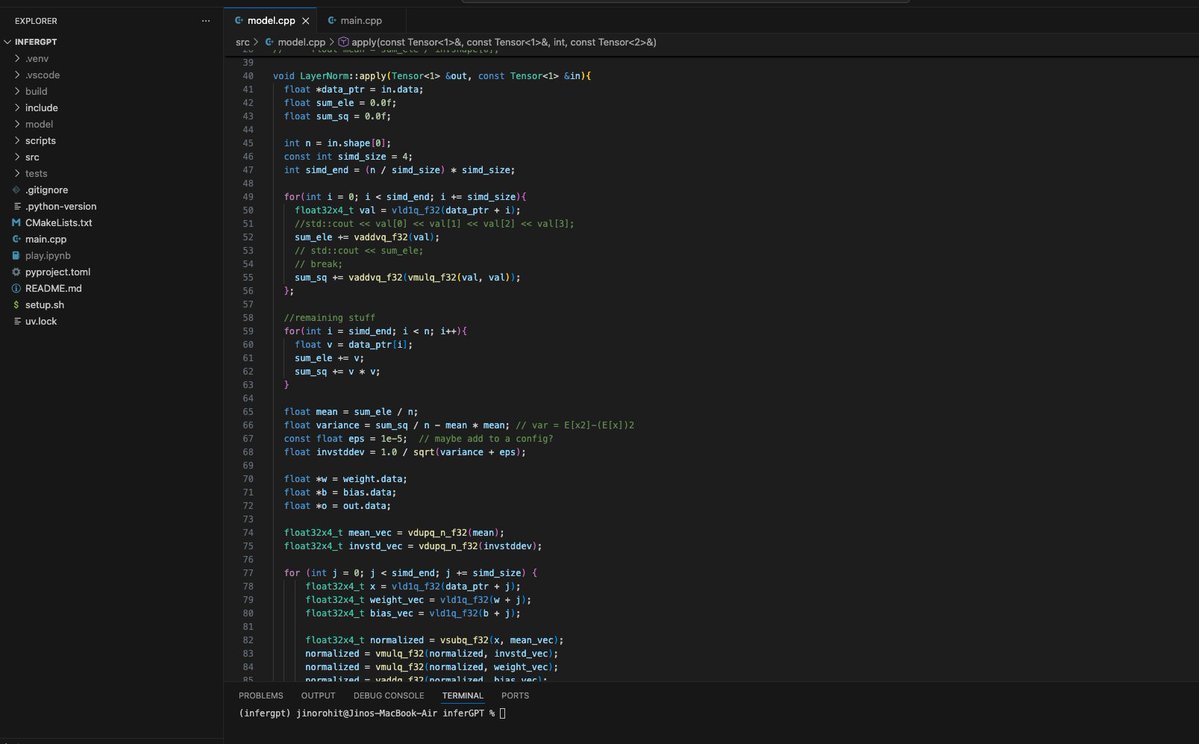1199x744 pixels.
Task: Click the breadcrumb method symbol icon
Action: [x=343, y=42]
